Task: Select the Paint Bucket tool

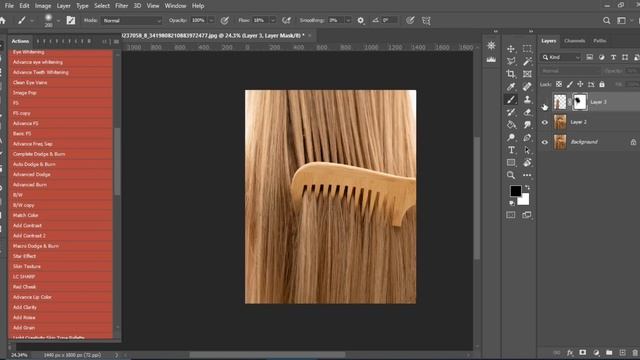Action: pos(511,124)
